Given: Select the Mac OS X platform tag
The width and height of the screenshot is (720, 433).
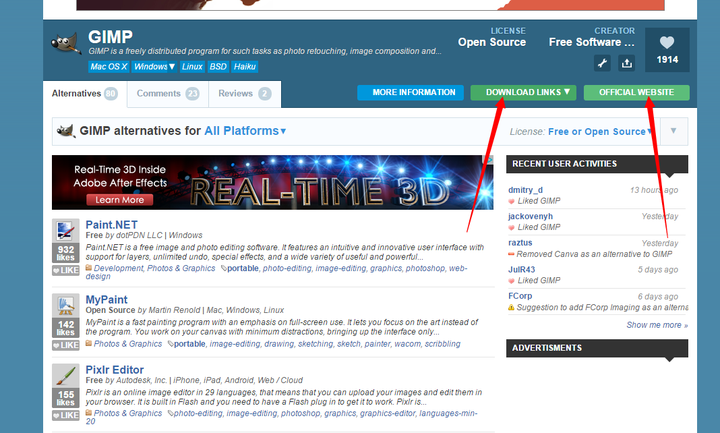Looking at the screenshot, I should pos(109,67).
